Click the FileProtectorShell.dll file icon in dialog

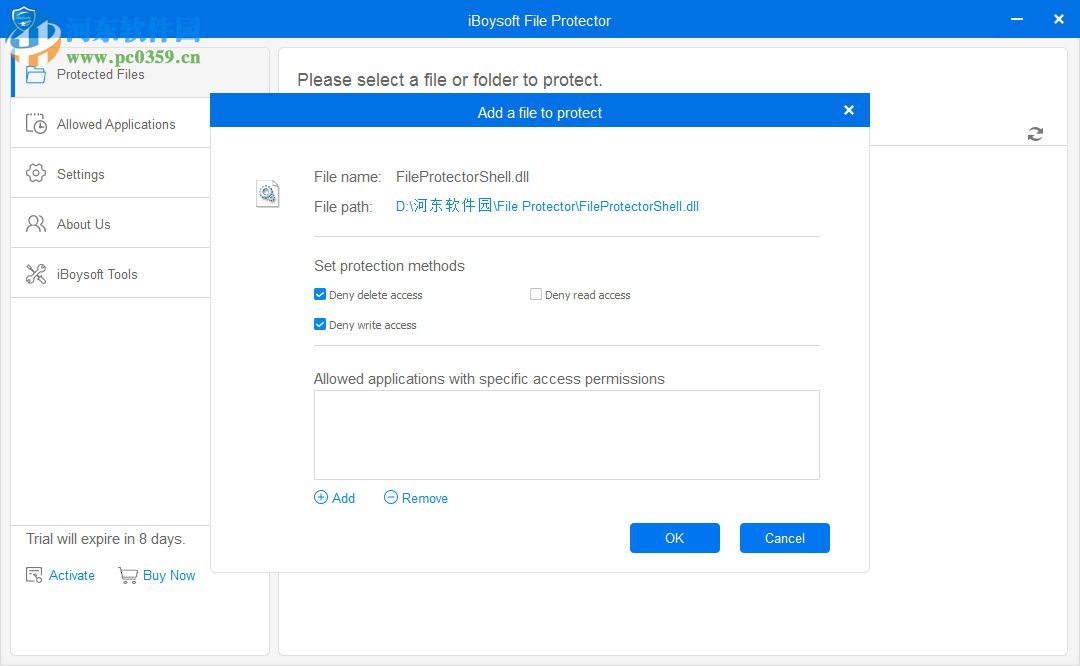[267, 193]
